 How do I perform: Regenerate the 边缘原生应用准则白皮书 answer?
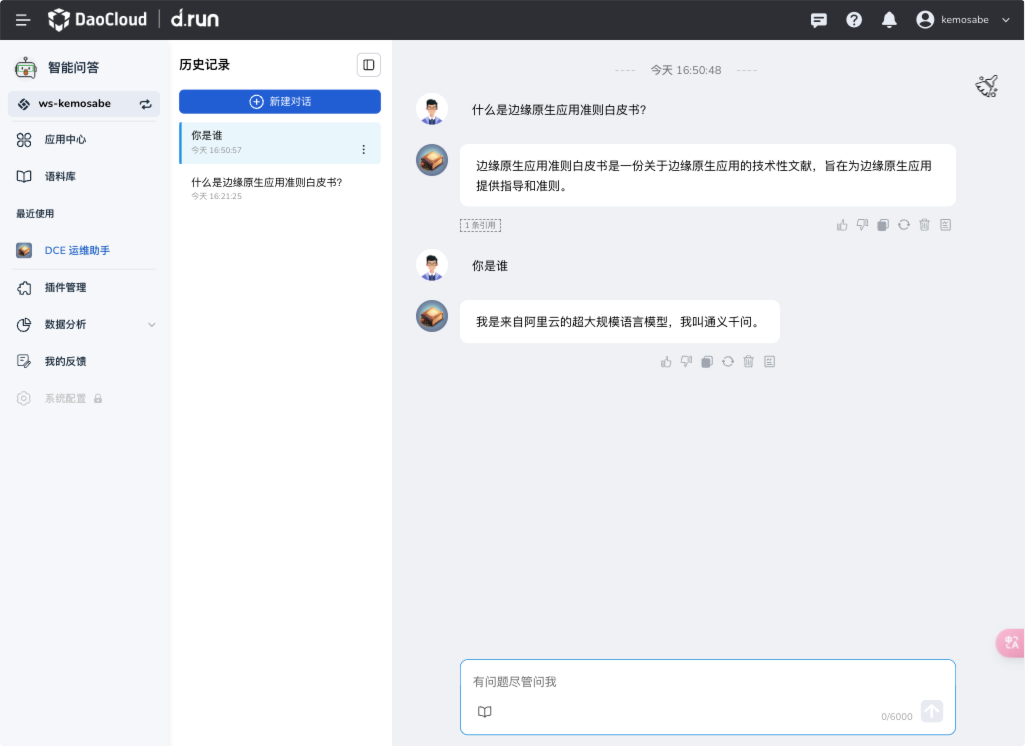tap(903, 225)
